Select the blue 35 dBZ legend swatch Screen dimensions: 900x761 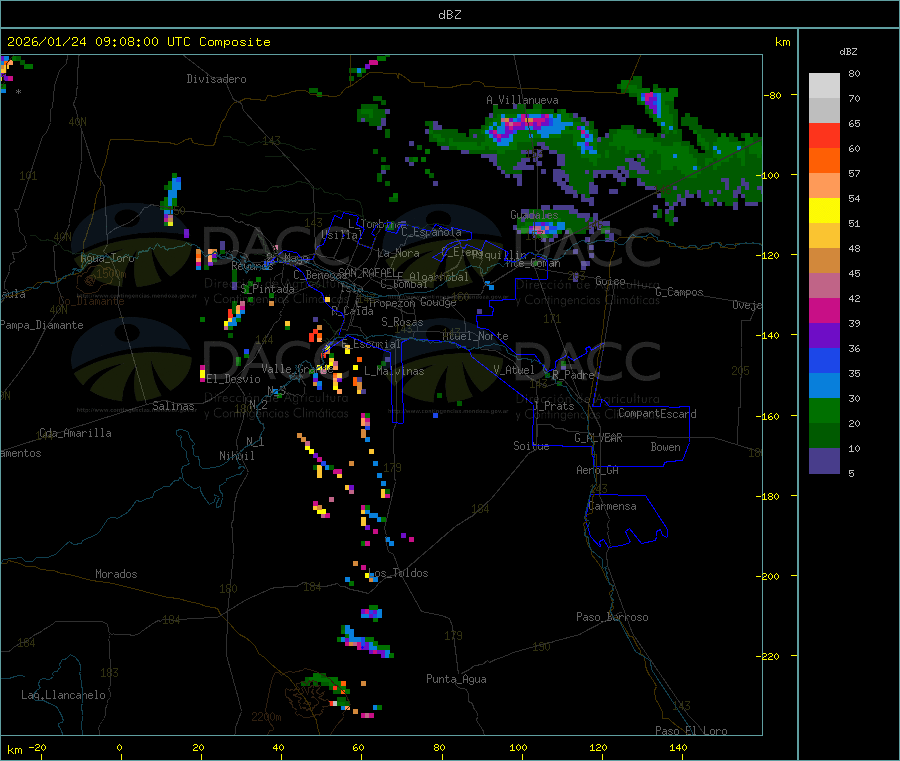824,360
